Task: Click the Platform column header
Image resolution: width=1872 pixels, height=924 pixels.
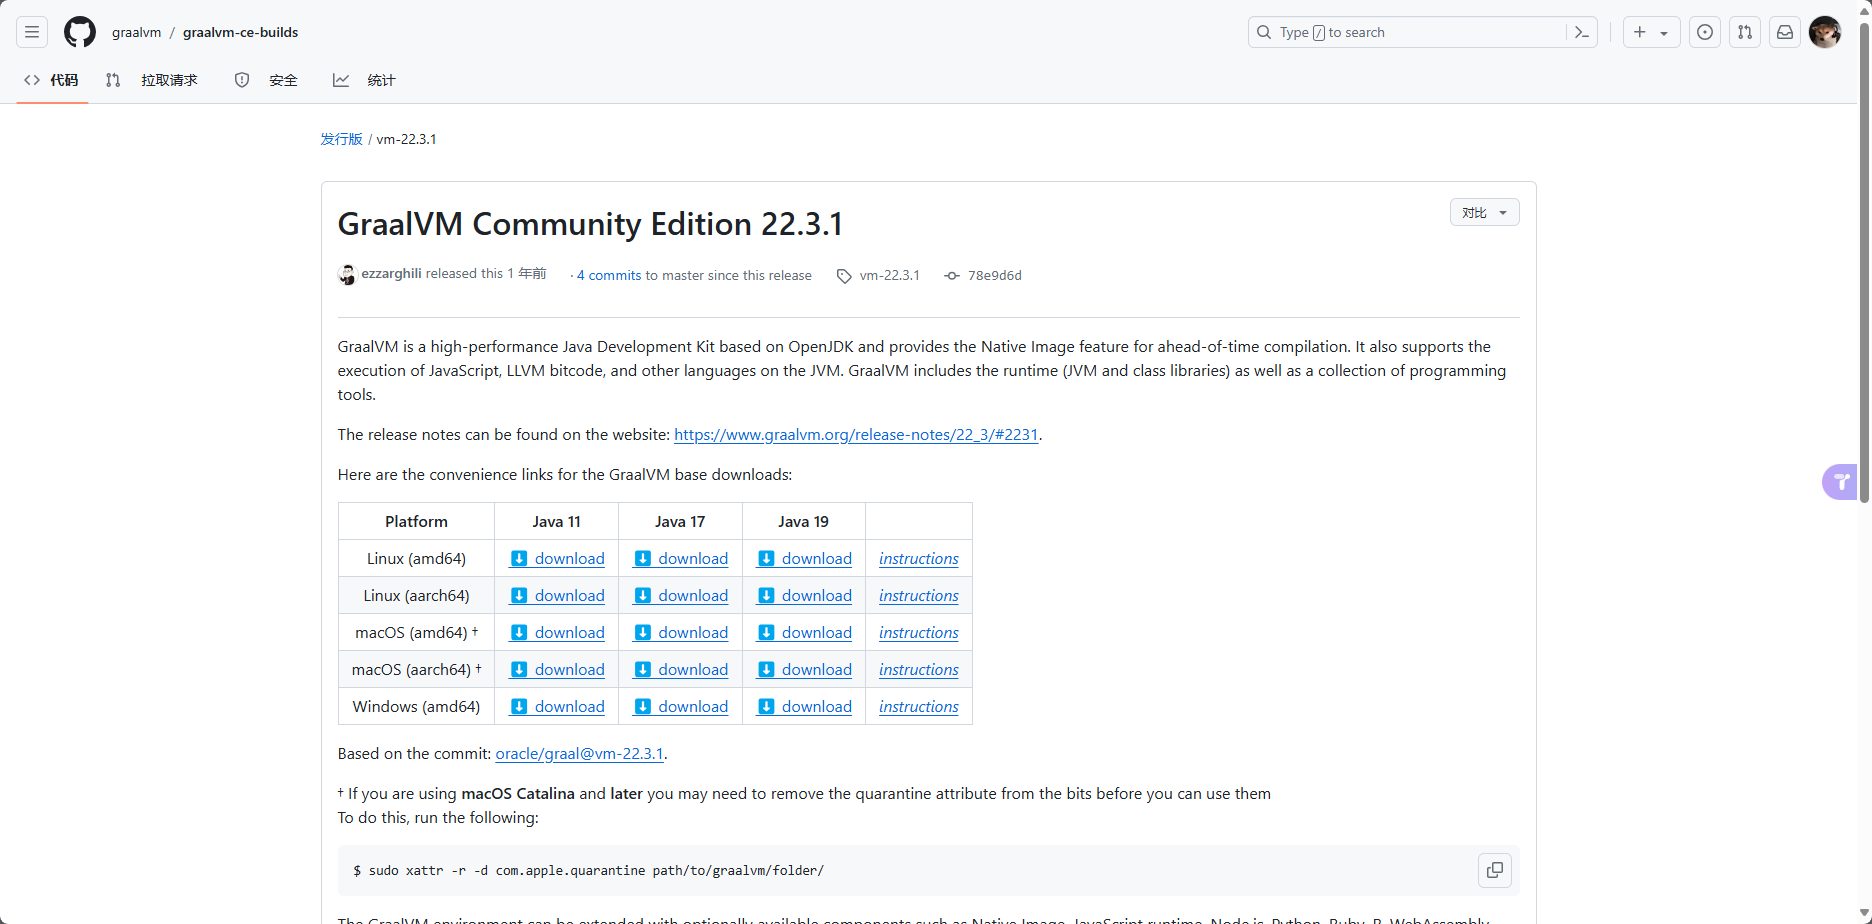Action: pos(416,522)
